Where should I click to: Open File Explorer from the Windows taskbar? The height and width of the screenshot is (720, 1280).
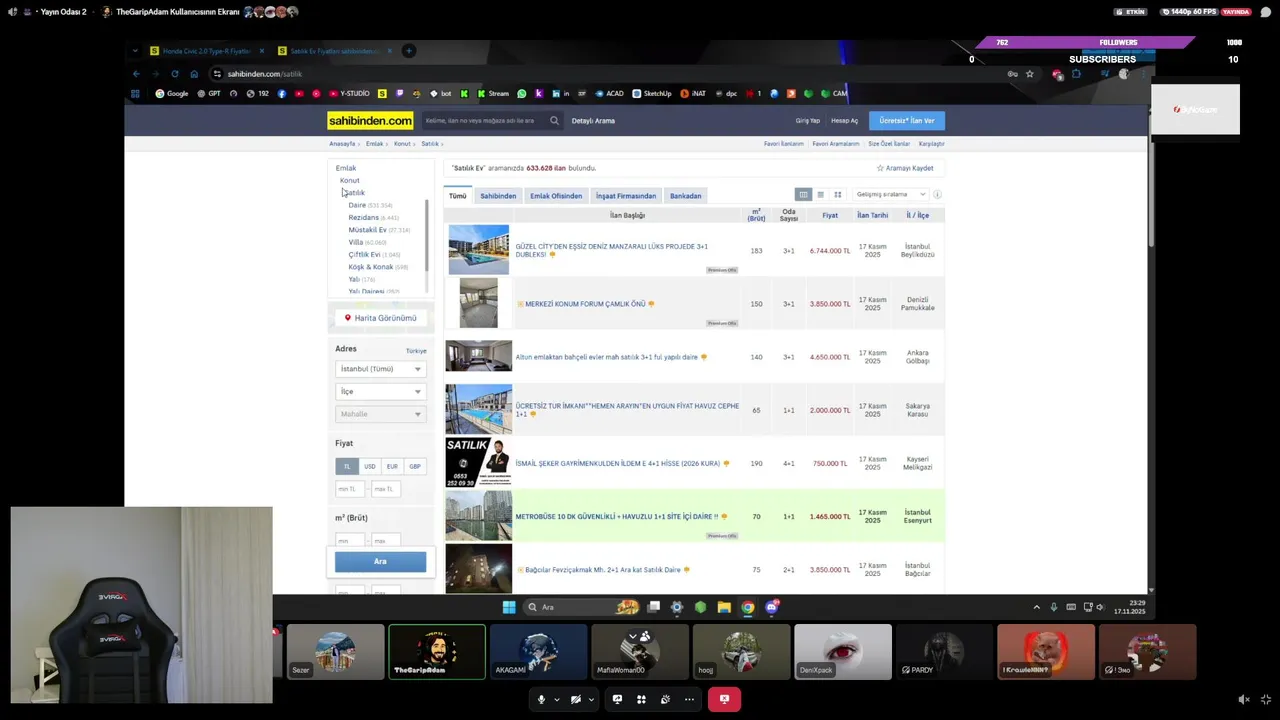coord(723,607)
